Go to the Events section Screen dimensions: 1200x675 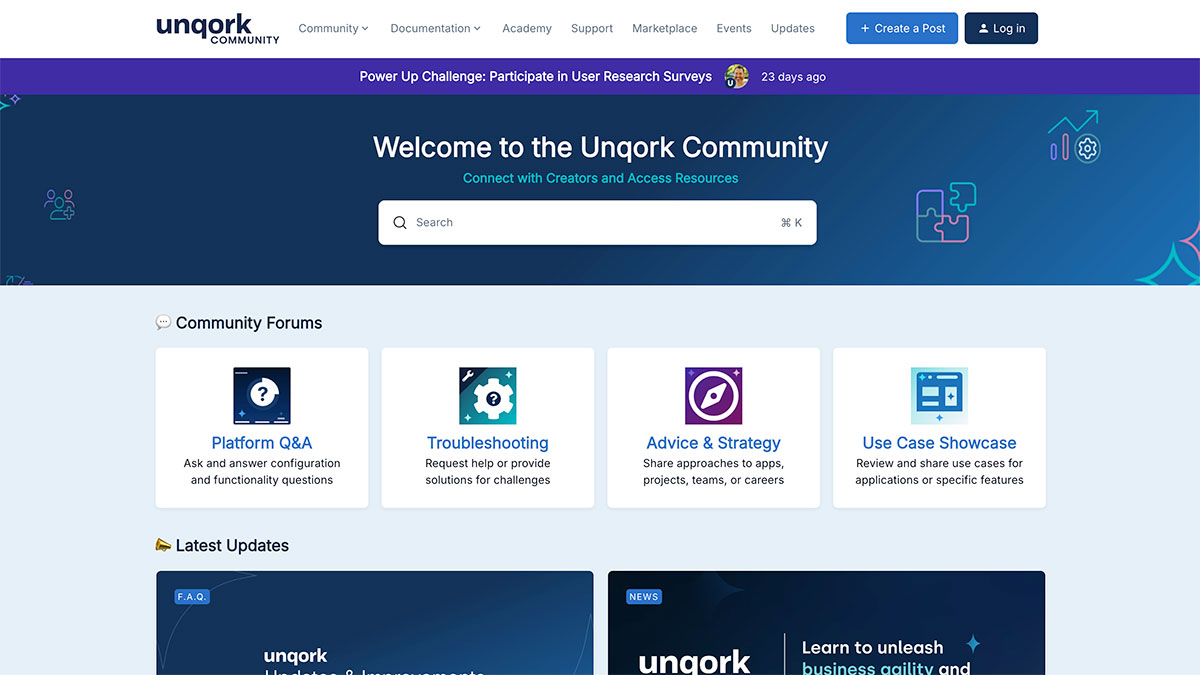click(x=734, y=28)
